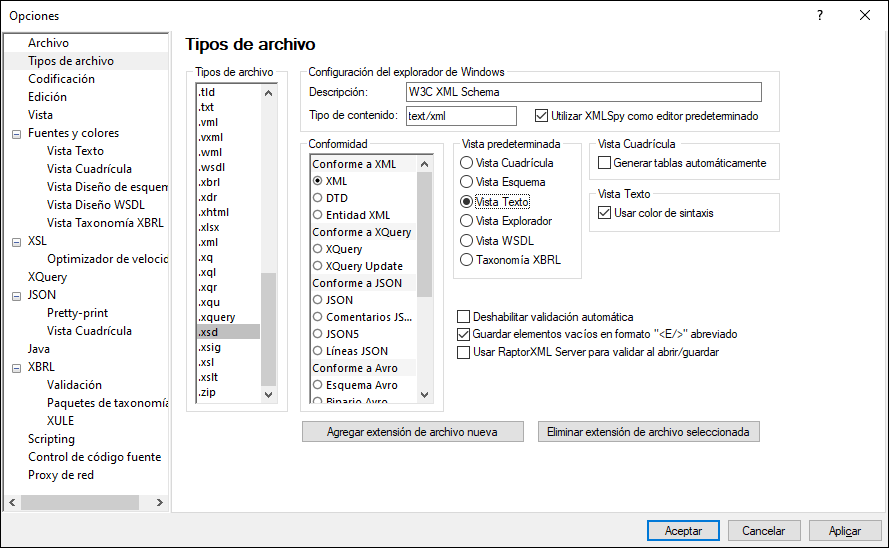Select DTD conformity option
Screen dimensions: 889x548
pos(318,198)
